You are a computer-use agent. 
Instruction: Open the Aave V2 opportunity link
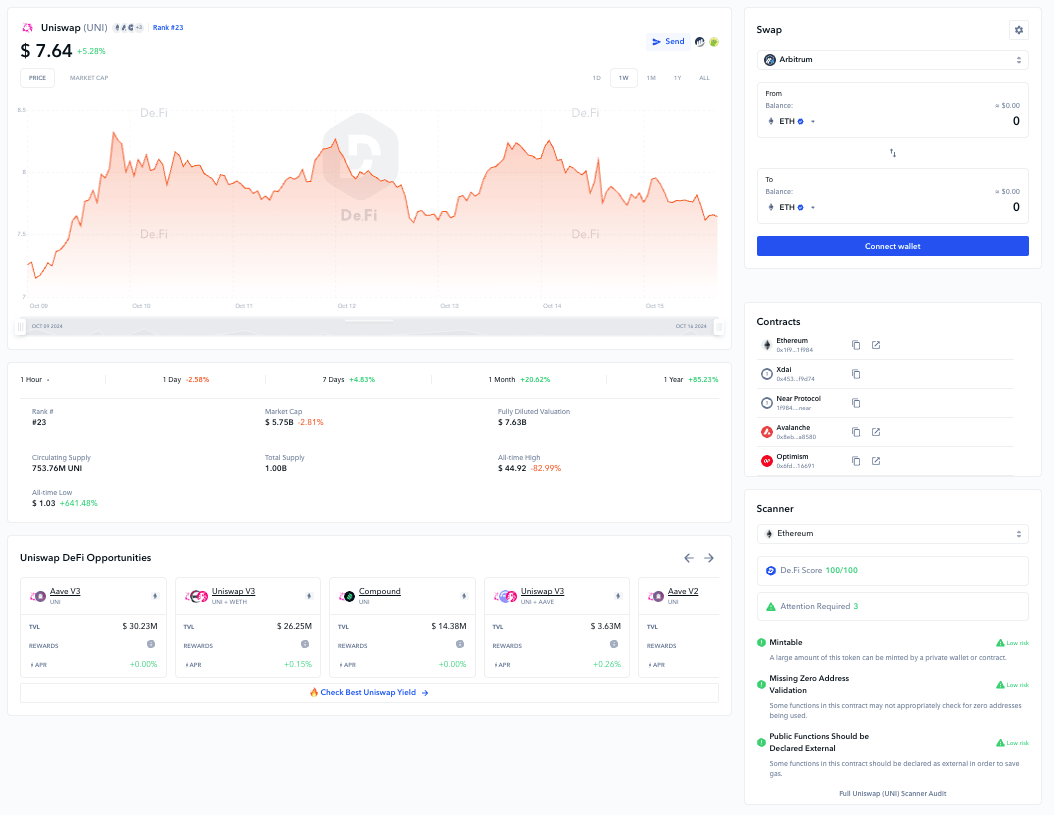(683, 591)
